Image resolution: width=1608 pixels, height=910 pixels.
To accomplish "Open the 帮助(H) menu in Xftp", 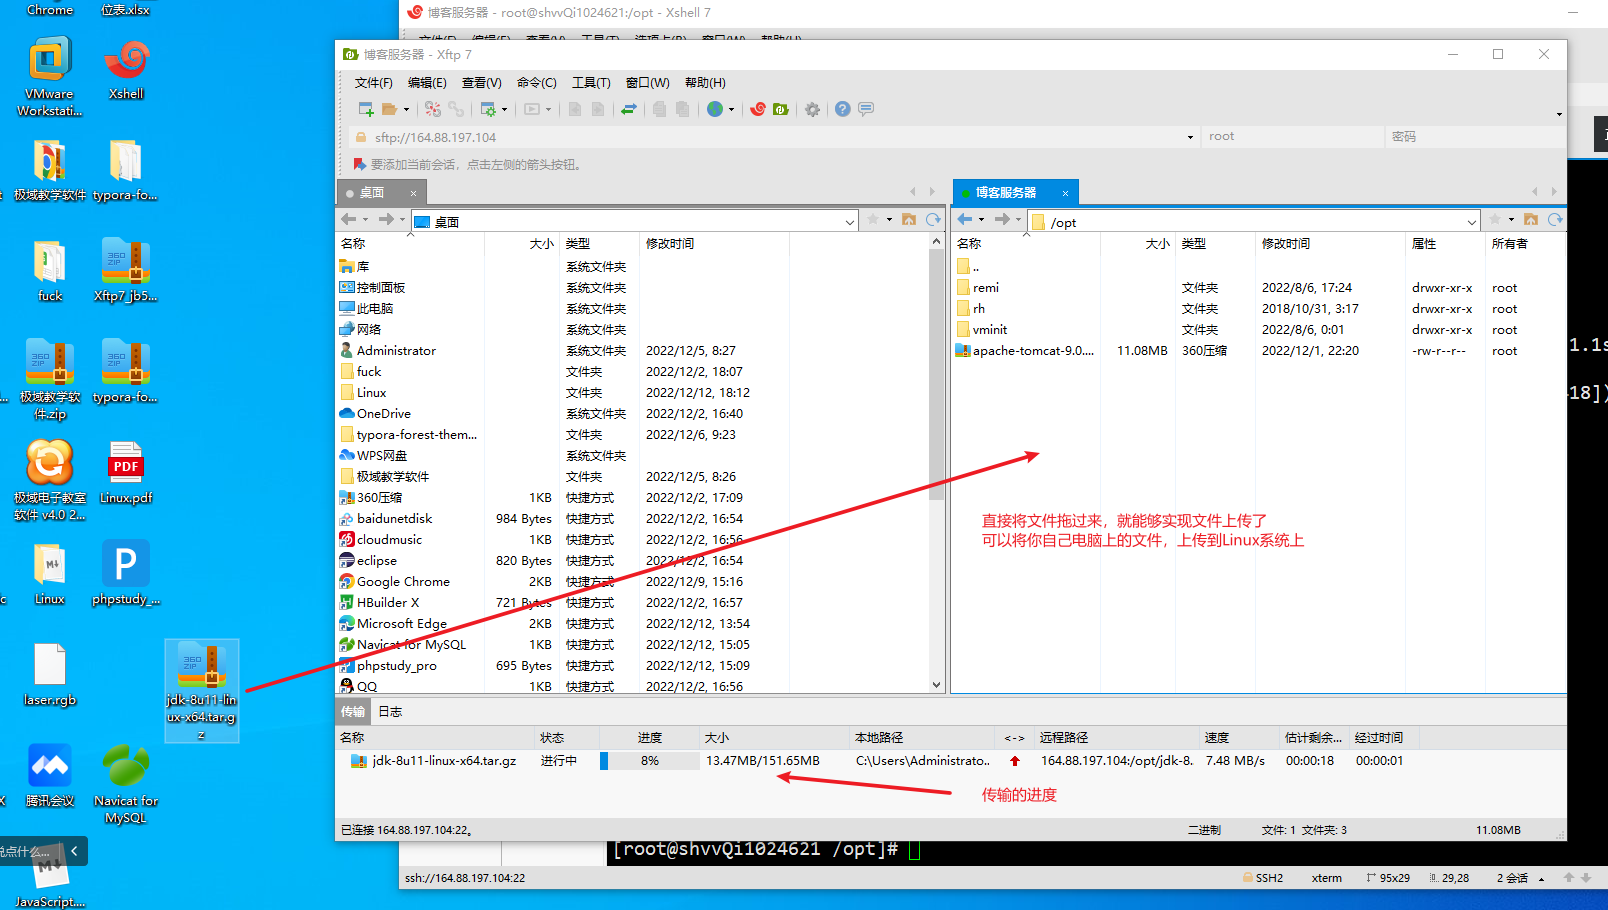I will 705,83.
